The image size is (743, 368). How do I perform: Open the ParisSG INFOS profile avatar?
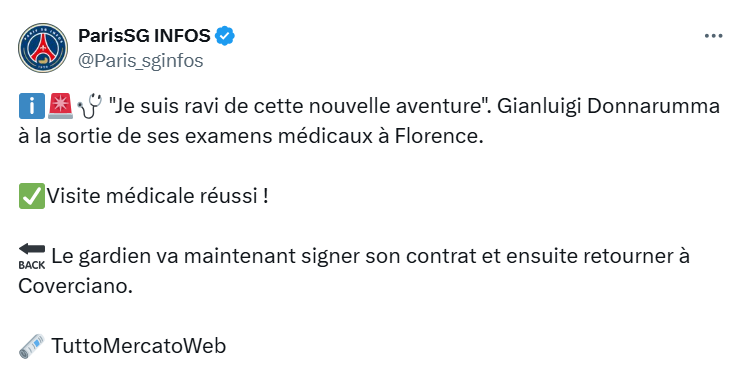(43, 48)
